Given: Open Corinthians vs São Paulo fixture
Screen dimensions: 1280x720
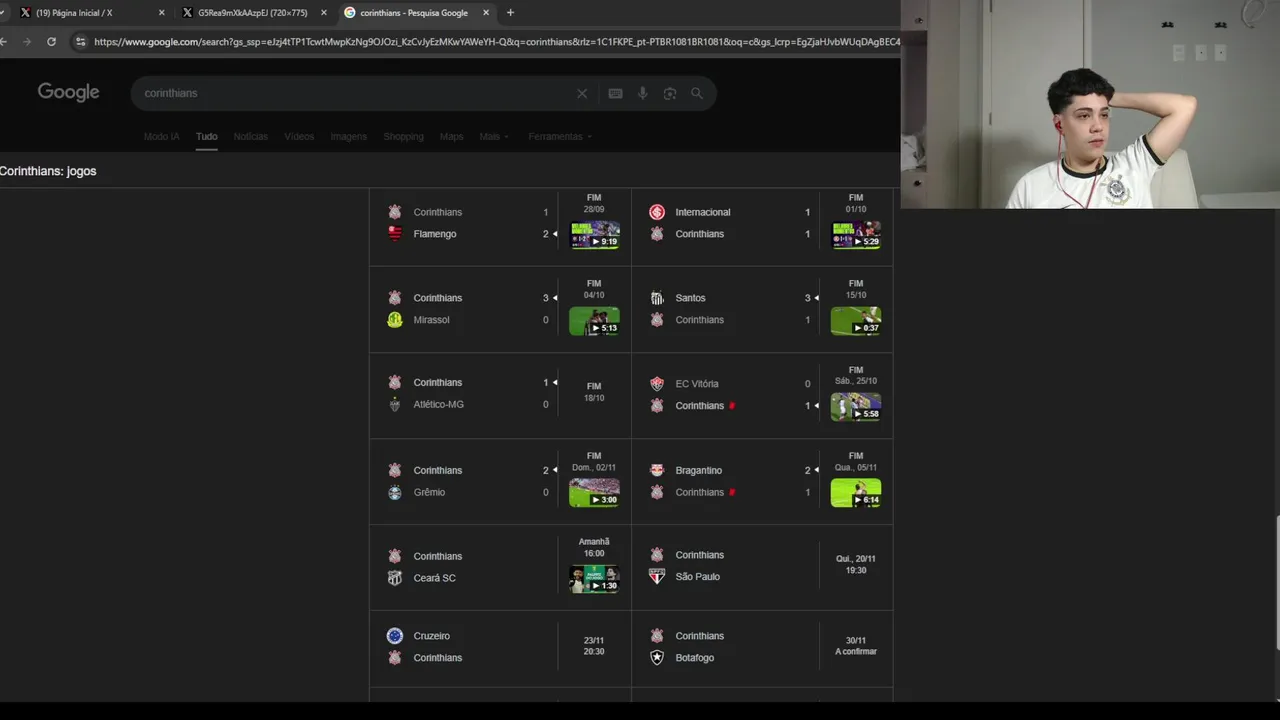Looking at the screenshot, I should (x=762, y=566).
